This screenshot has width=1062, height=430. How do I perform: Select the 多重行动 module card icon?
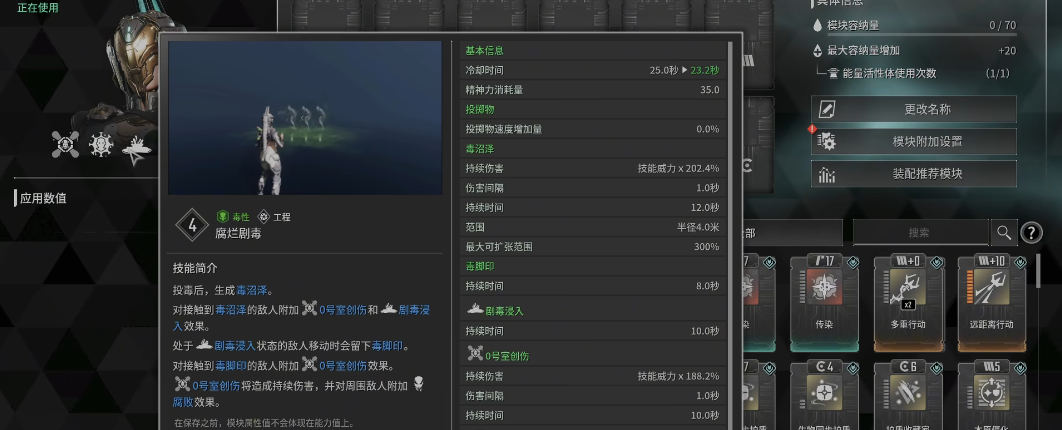tap(908, 286)
